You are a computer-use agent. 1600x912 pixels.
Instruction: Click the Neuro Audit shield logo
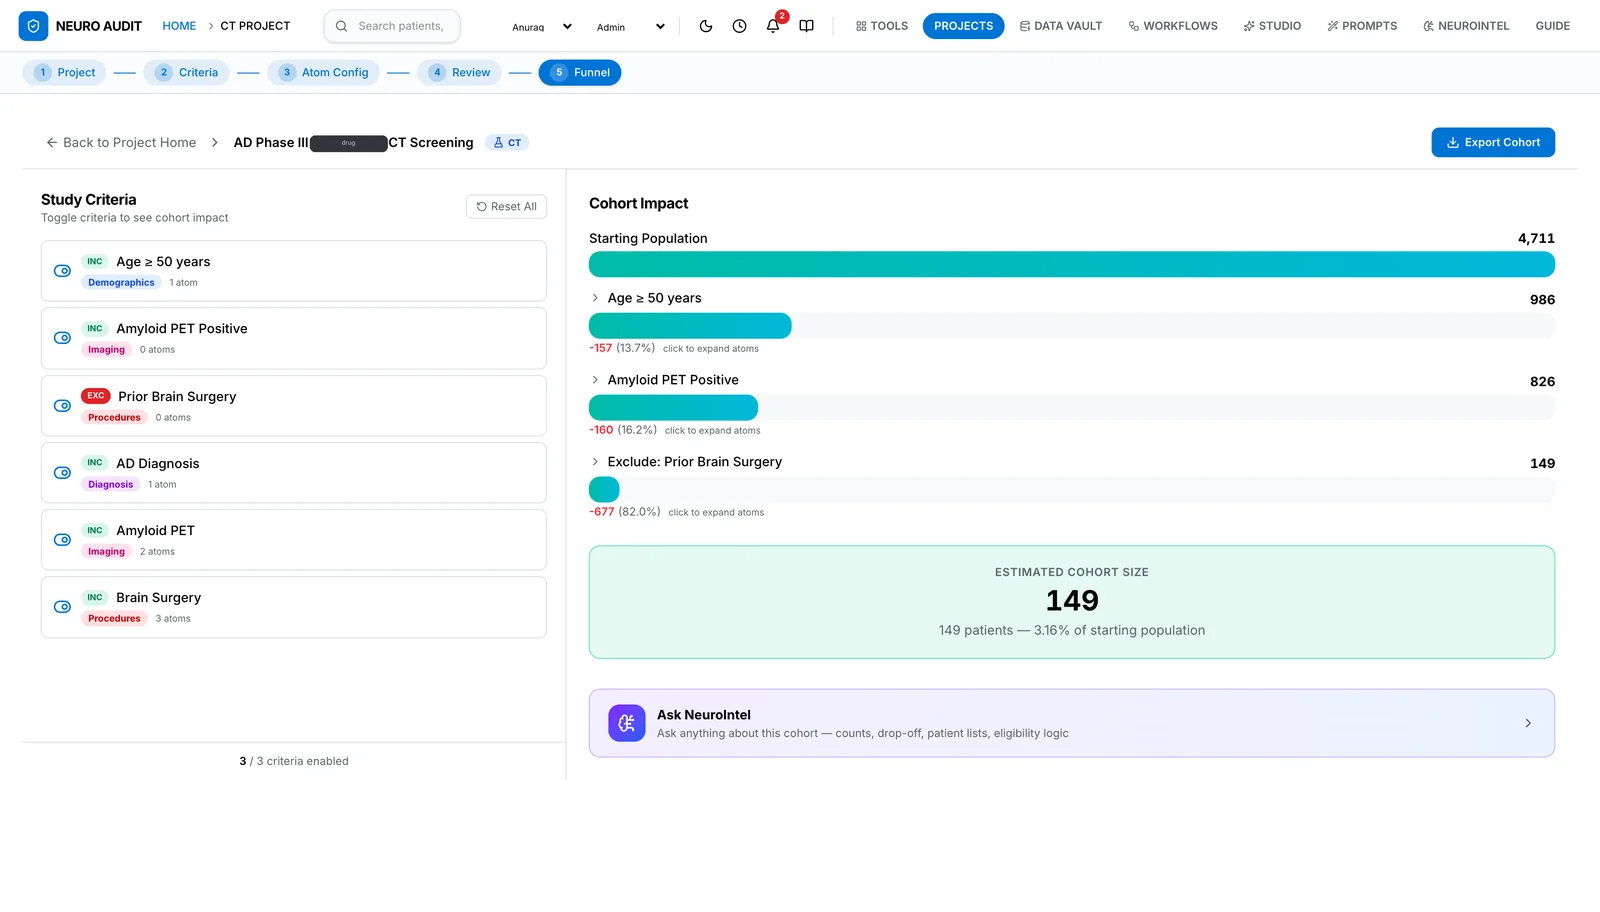coord(33,26)
